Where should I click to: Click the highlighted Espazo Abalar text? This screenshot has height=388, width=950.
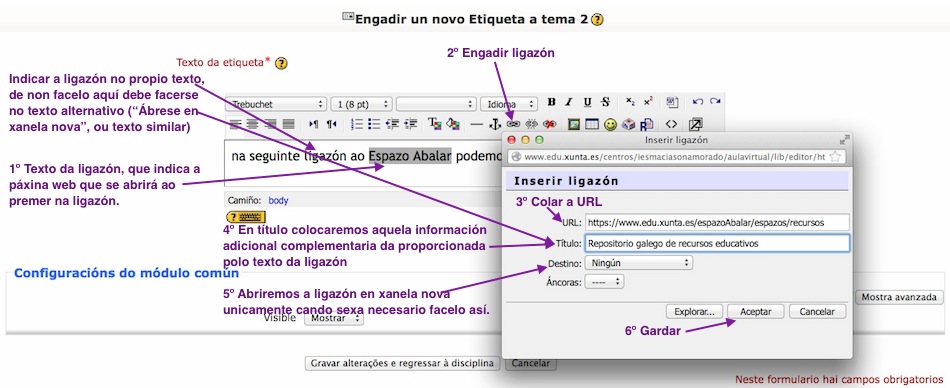[410, 156]
